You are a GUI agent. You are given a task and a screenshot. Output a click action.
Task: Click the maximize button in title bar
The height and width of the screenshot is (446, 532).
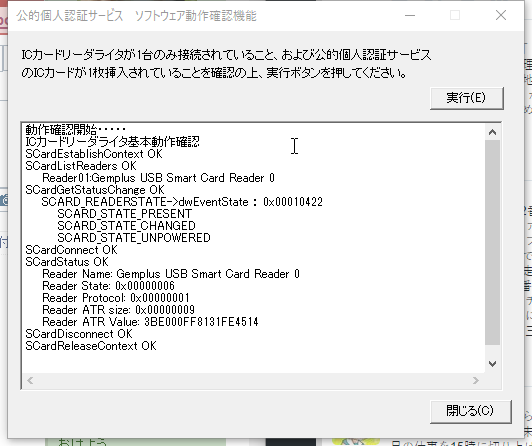tap(455, 16)
